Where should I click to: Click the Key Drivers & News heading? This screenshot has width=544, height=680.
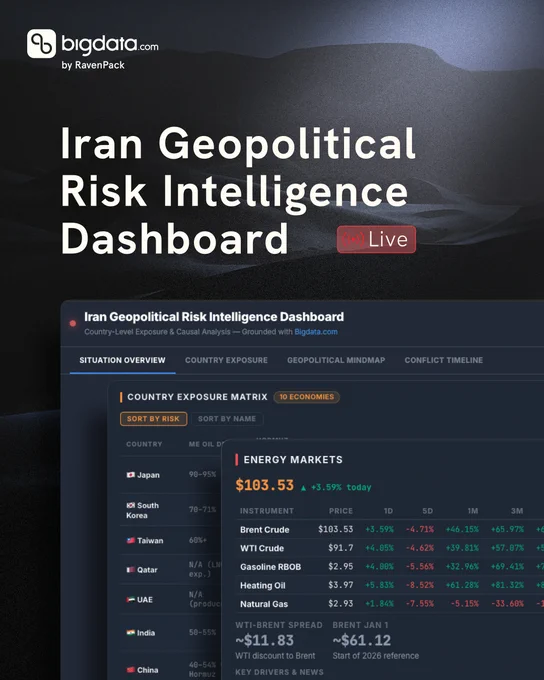pyautogui.click(x=279, y=672)
